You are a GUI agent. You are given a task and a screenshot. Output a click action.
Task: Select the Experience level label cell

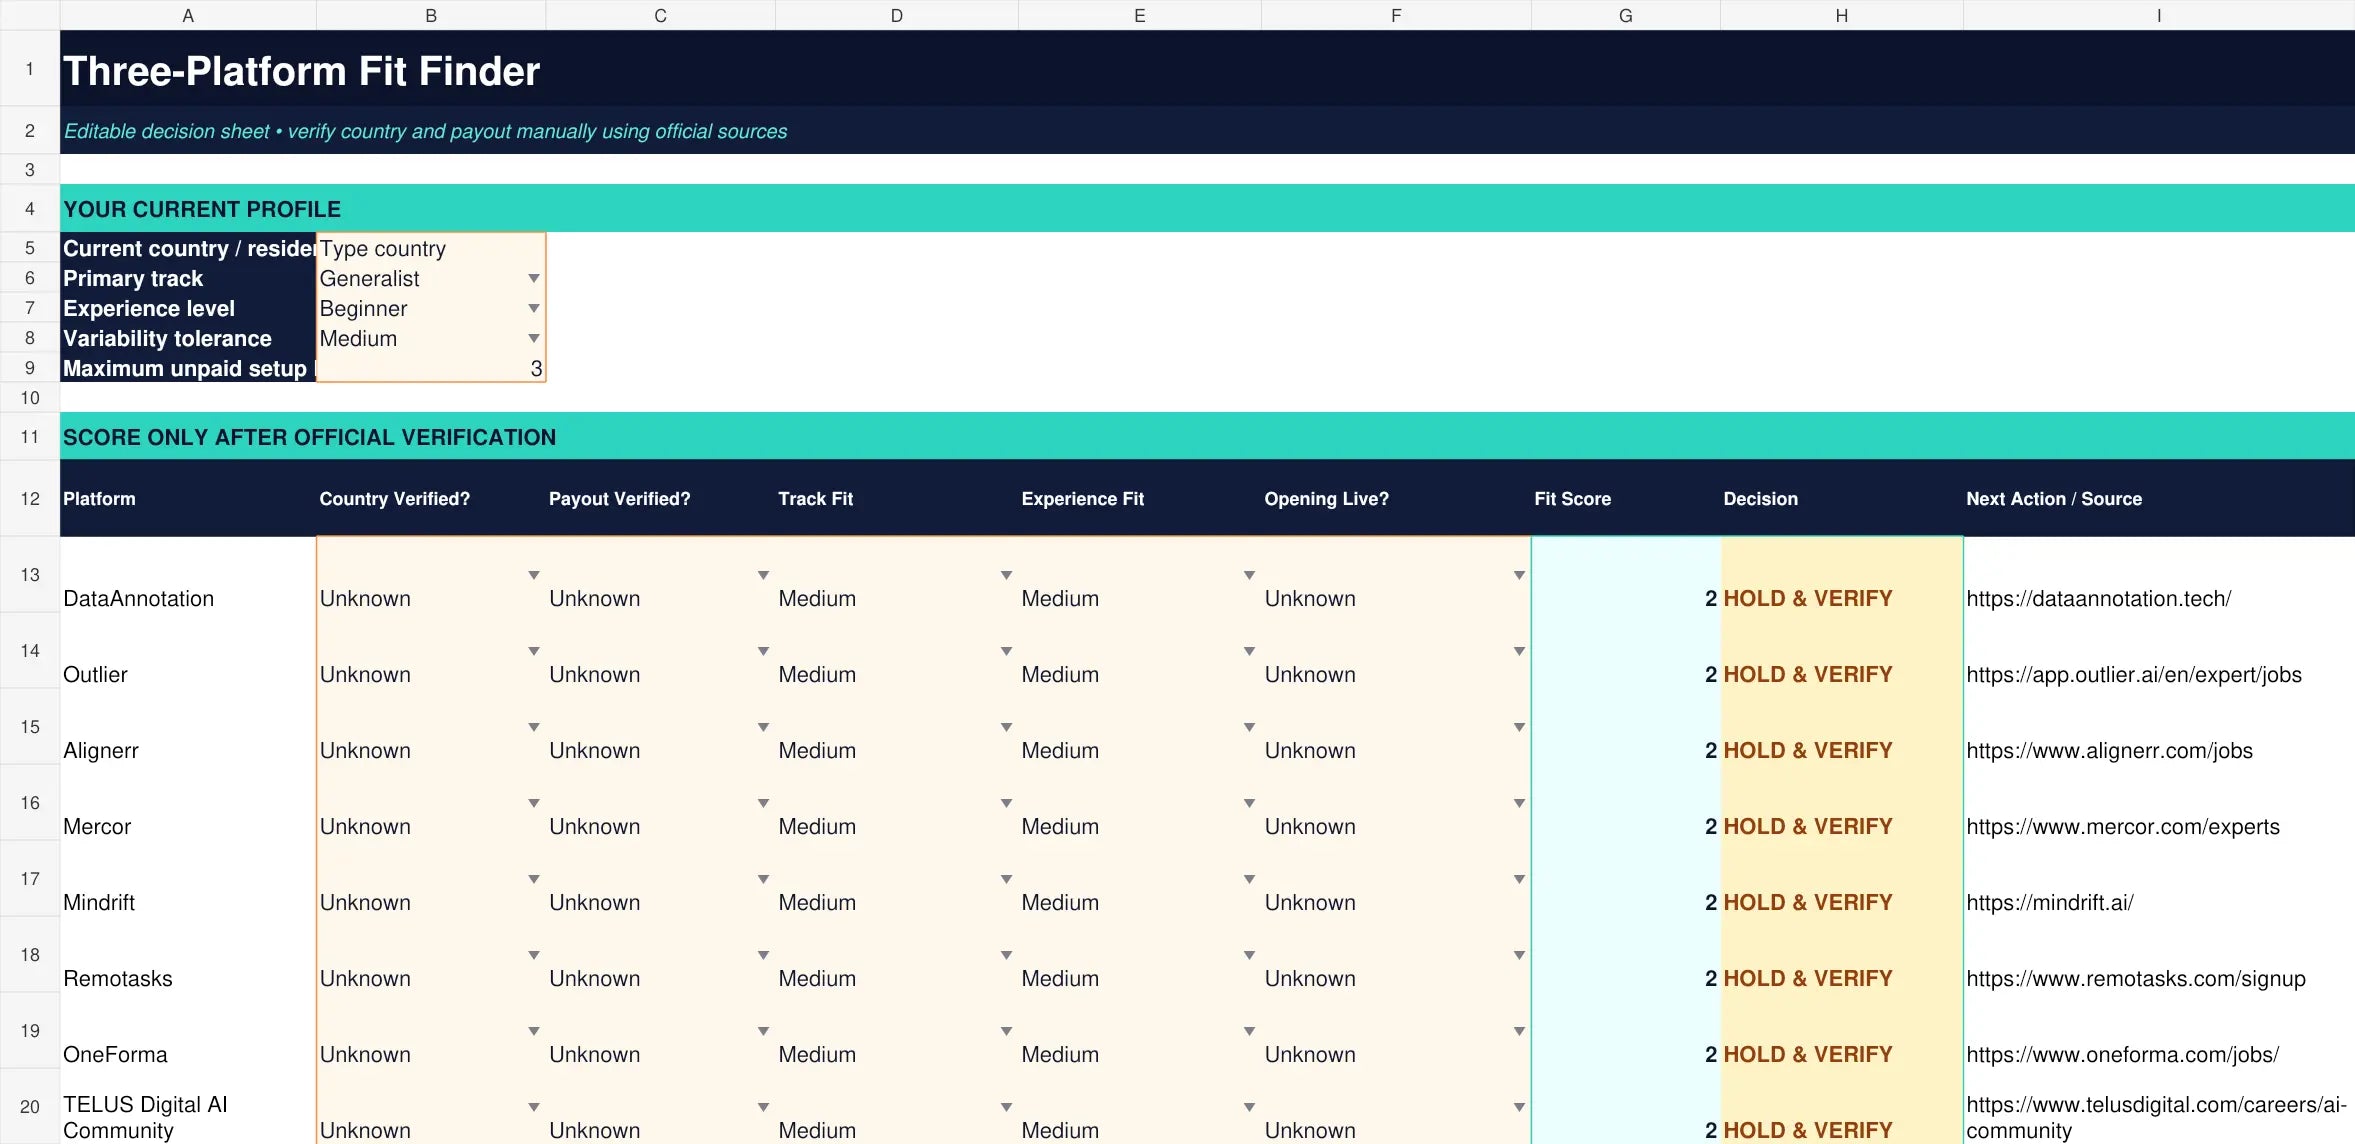click(188, 308)
